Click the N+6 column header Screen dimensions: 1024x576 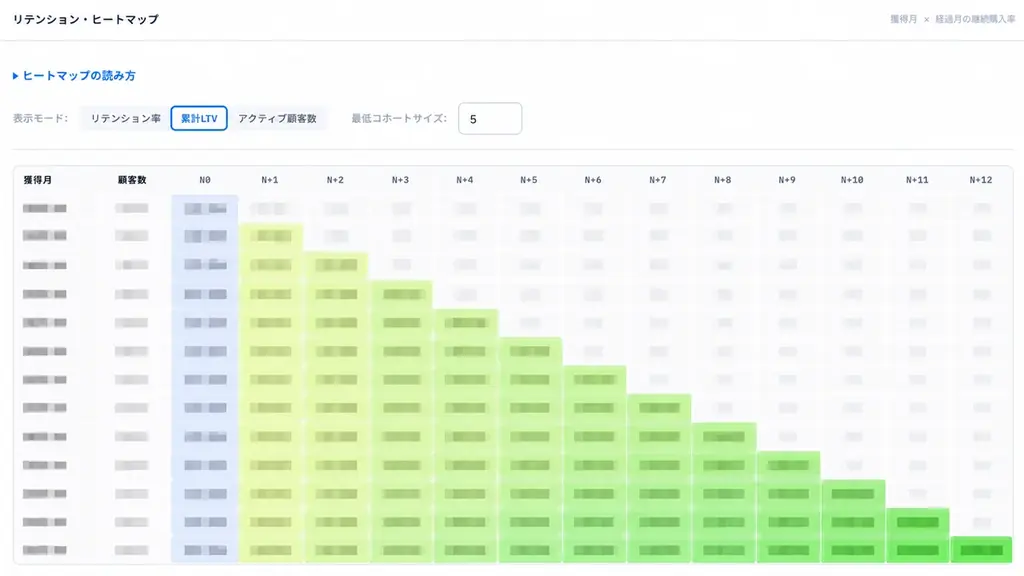593,180
